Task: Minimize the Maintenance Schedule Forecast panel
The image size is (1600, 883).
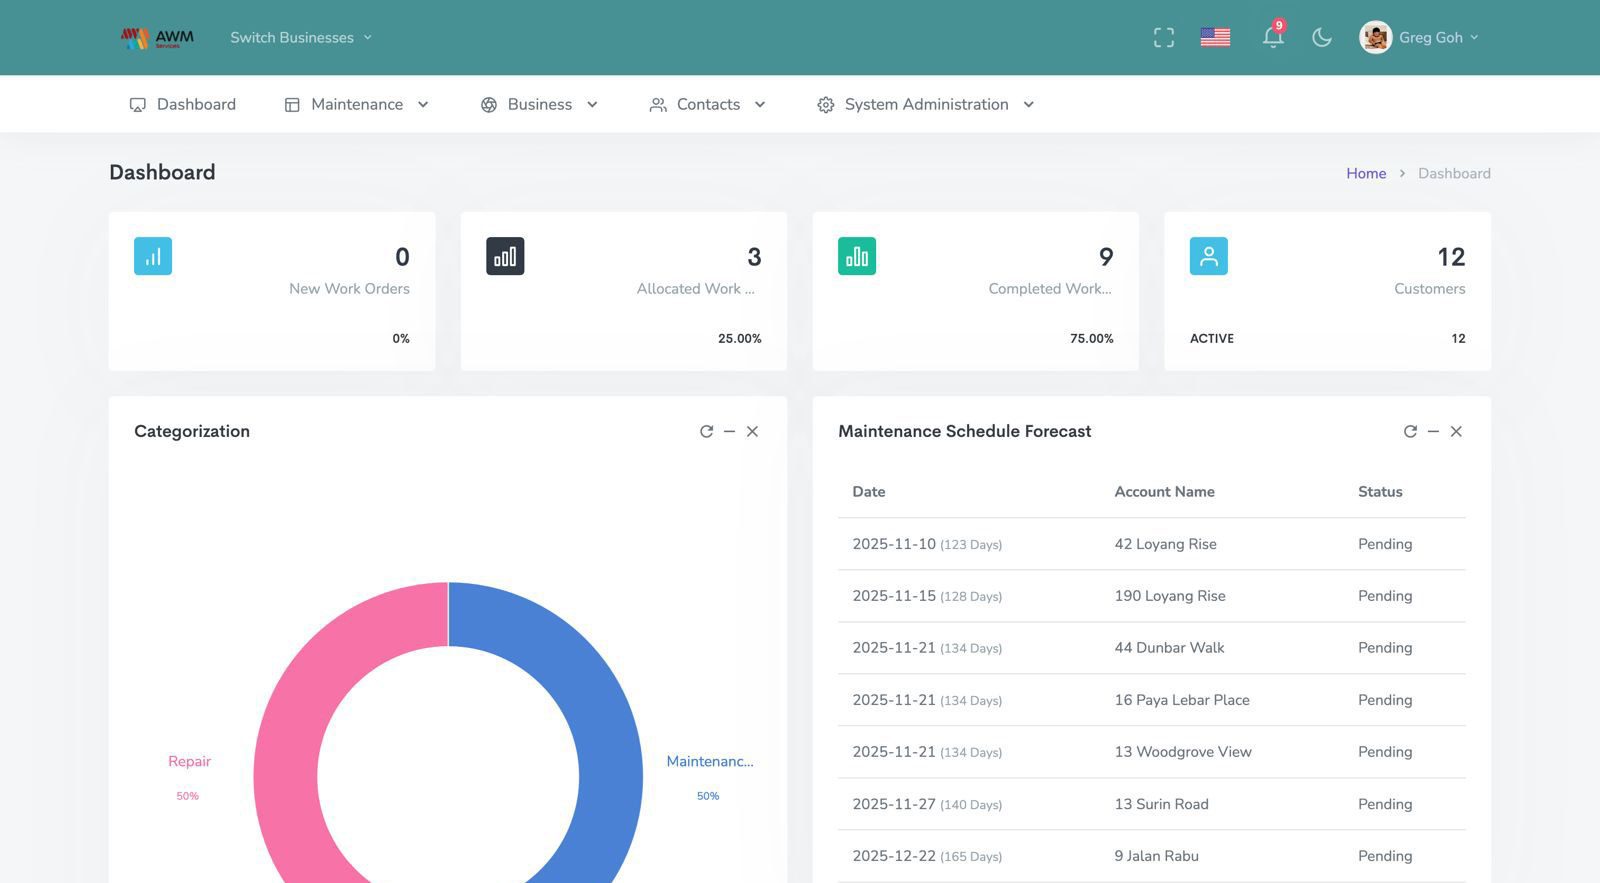Action: coord(1433,431)
